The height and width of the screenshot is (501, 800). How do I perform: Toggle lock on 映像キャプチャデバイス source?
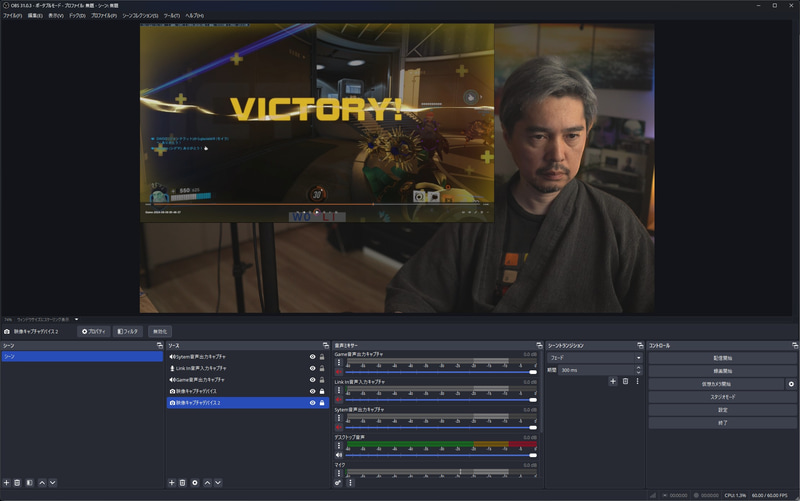[322, 391]
